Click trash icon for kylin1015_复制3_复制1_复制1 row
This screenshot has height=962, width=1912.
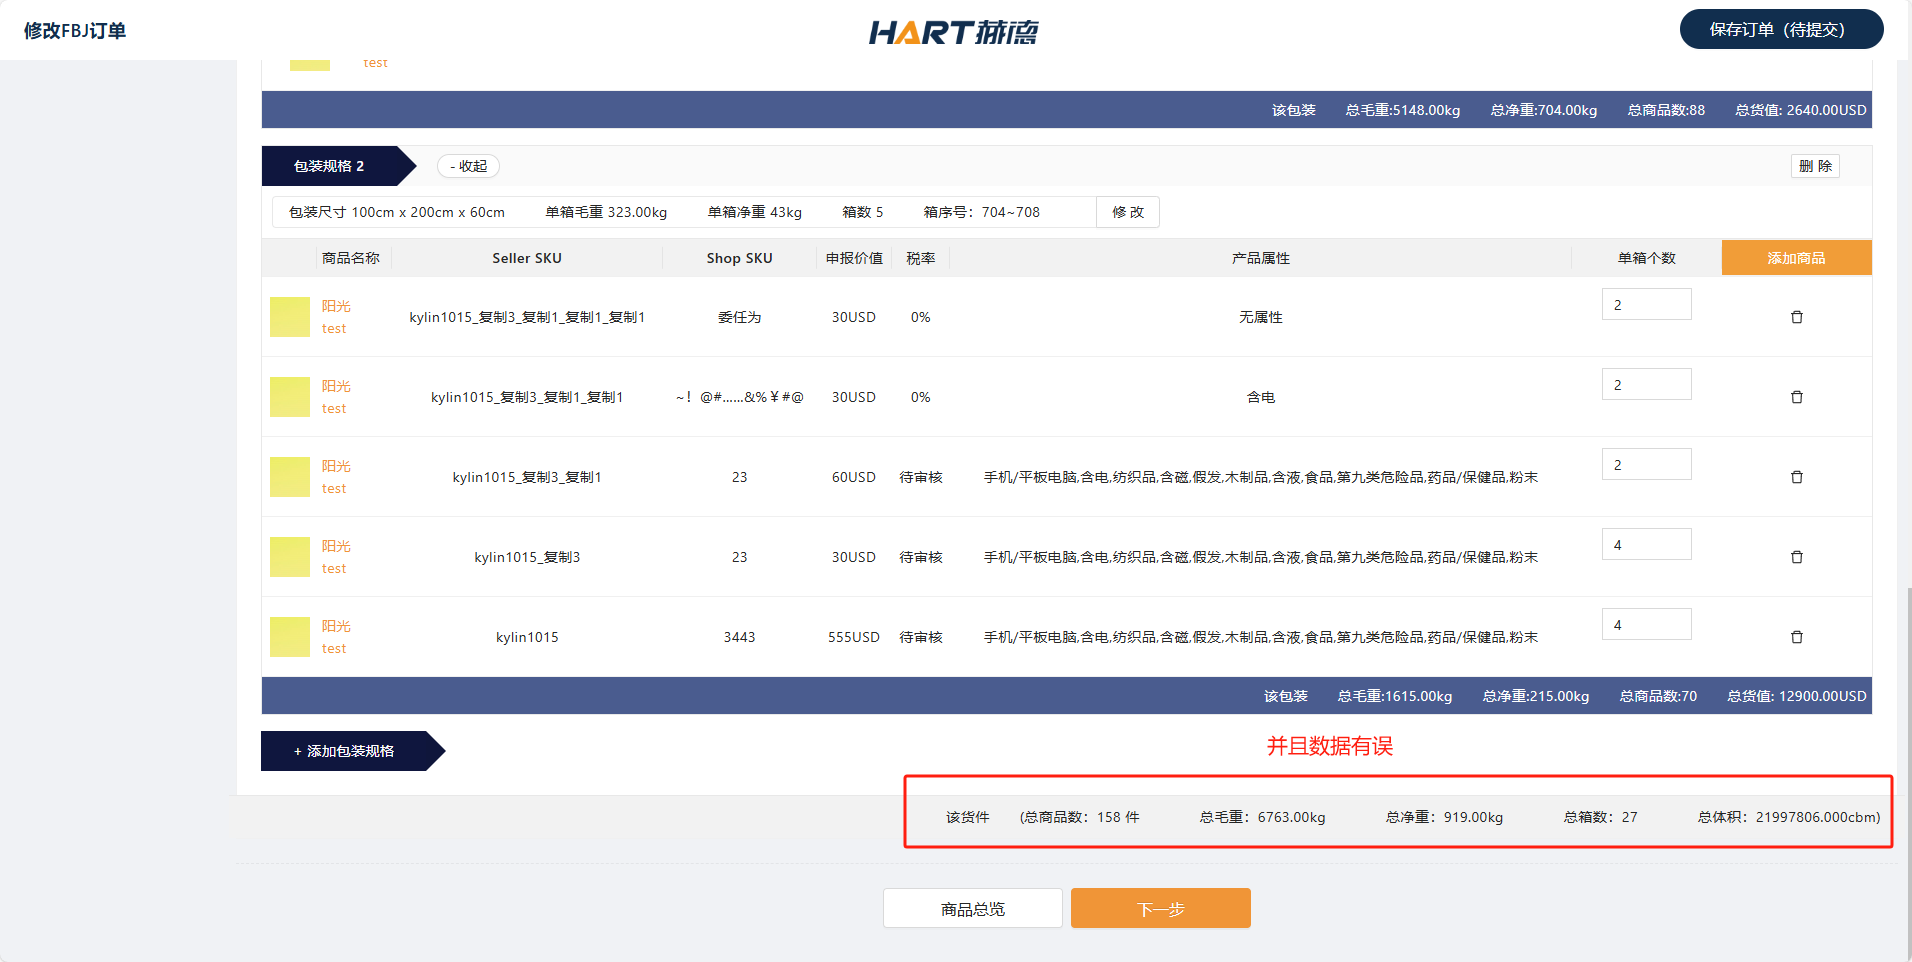(x=1796, y=397)
